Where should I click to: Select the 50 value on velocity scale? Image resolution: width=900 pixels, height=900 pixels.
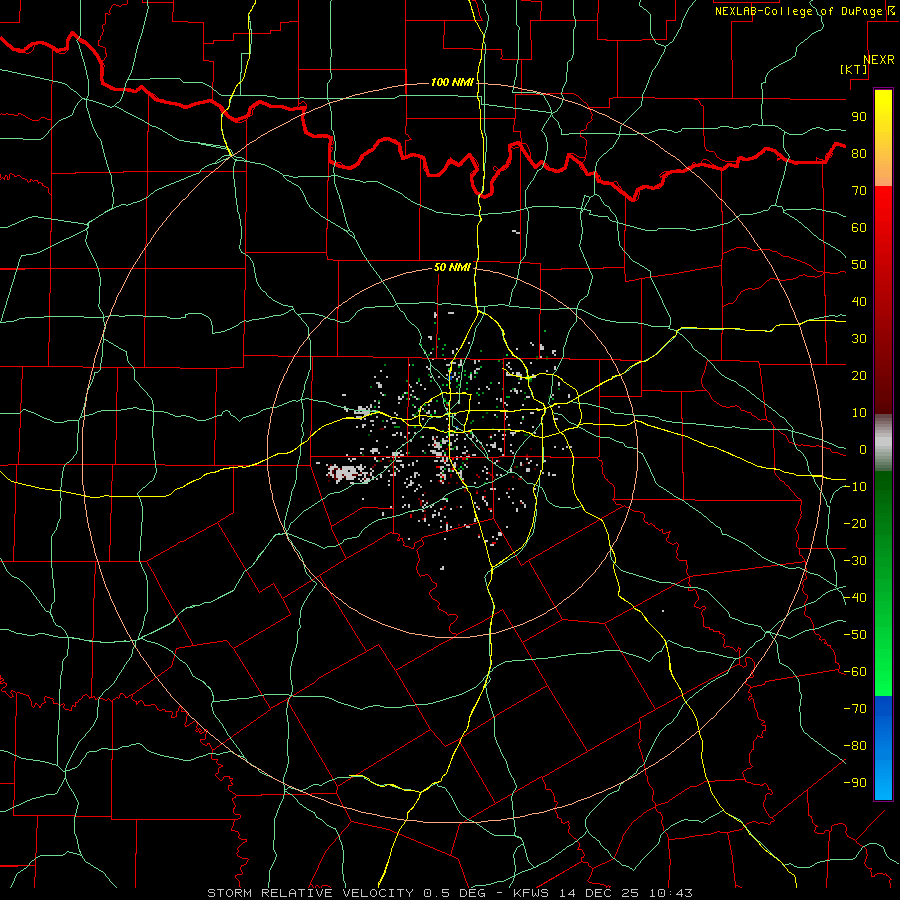pos(859,265)
